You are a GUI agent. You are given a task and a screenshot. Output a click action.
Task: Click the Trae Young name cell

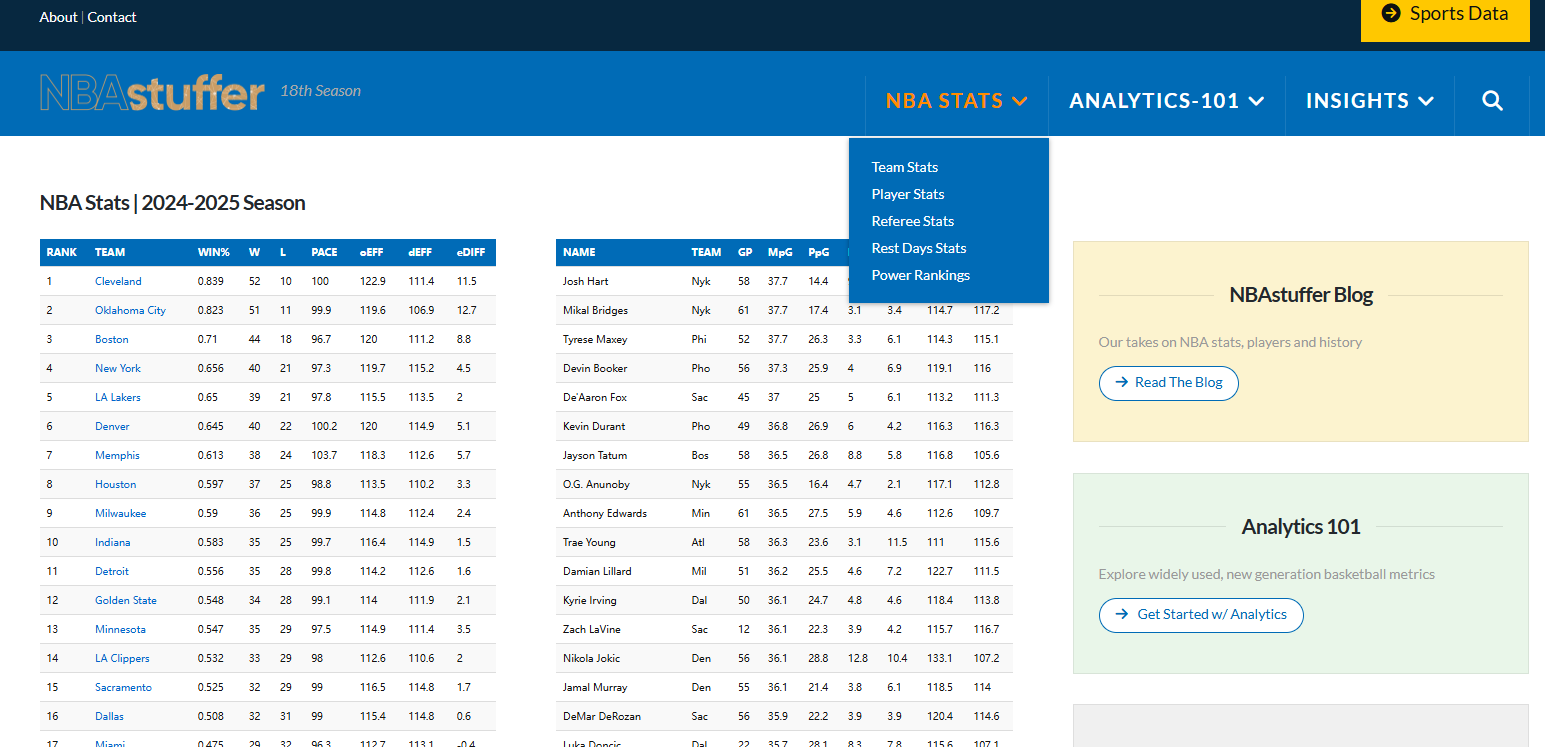click(589, 543)
